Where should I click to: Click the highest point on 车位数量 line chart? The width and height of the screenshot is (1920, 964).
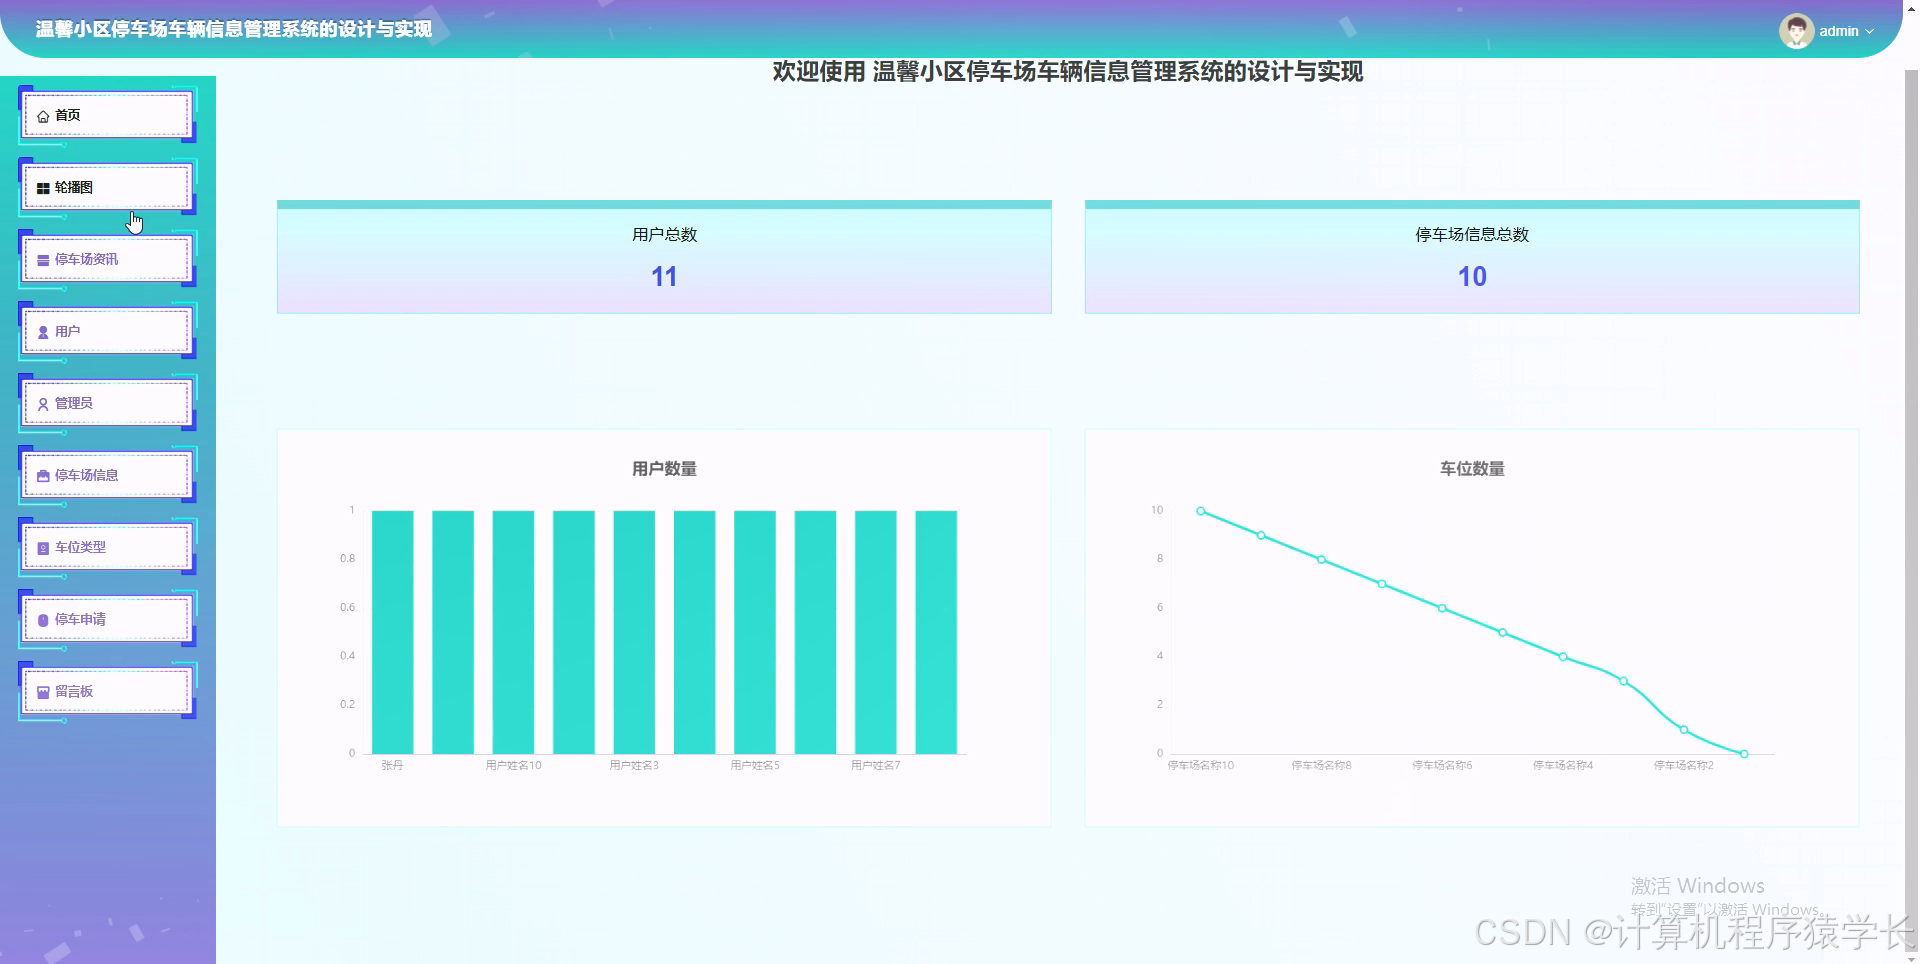coord(1200,510)
